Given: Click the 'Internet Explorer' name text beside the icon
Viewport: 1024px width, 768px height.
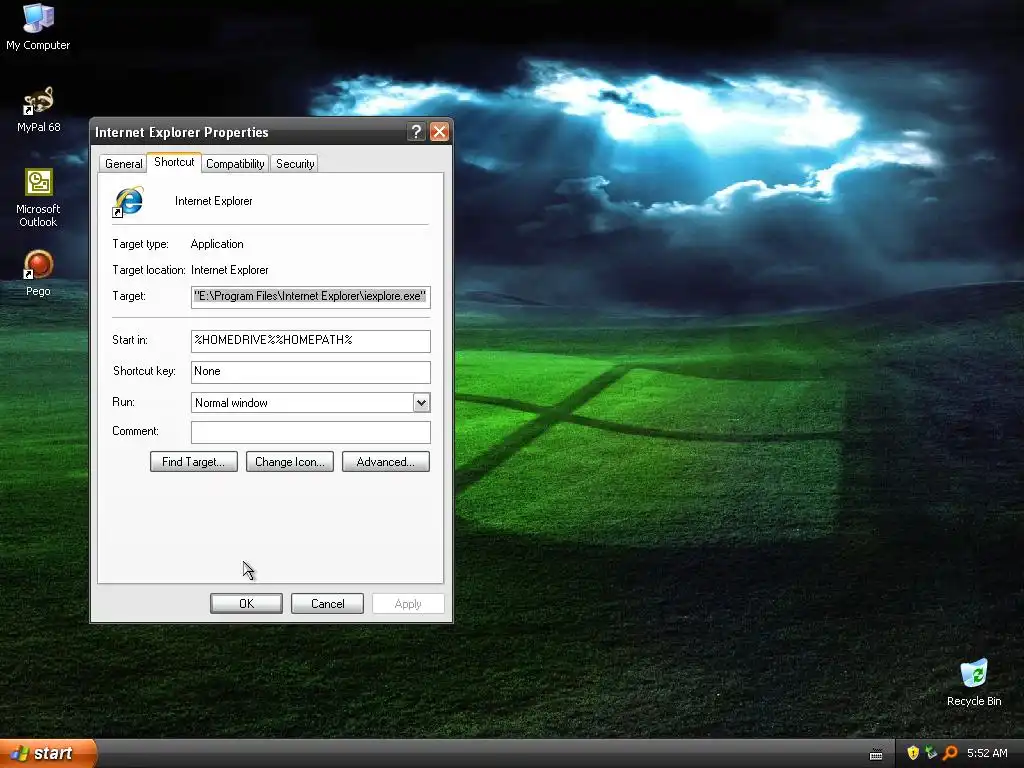Looking at the screenshot, I should [x=214, y=201].
